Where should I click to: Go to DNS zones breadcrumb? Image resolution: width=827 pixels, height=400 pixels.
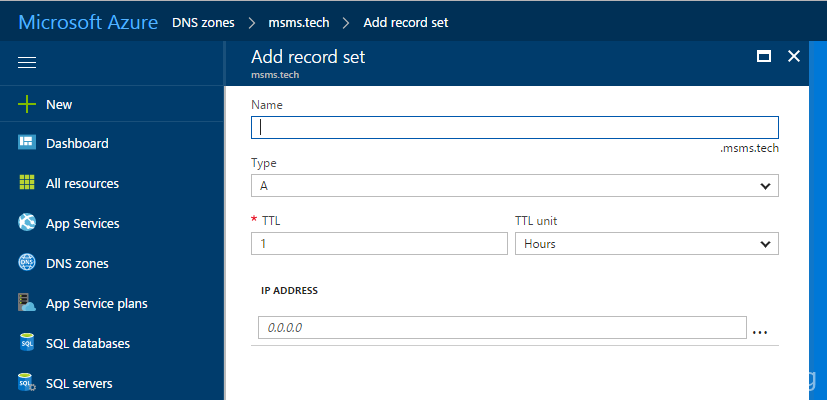click(x=203, y=23)
